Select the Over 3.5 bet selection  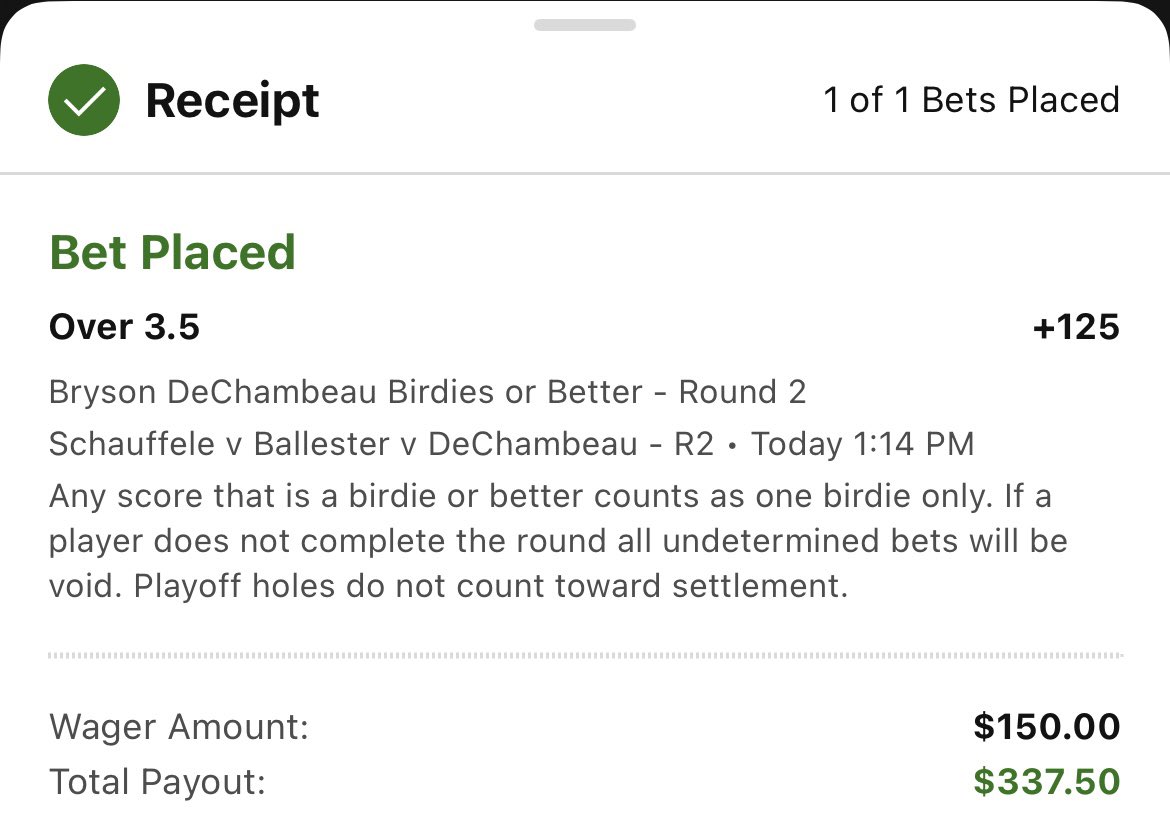125,327
